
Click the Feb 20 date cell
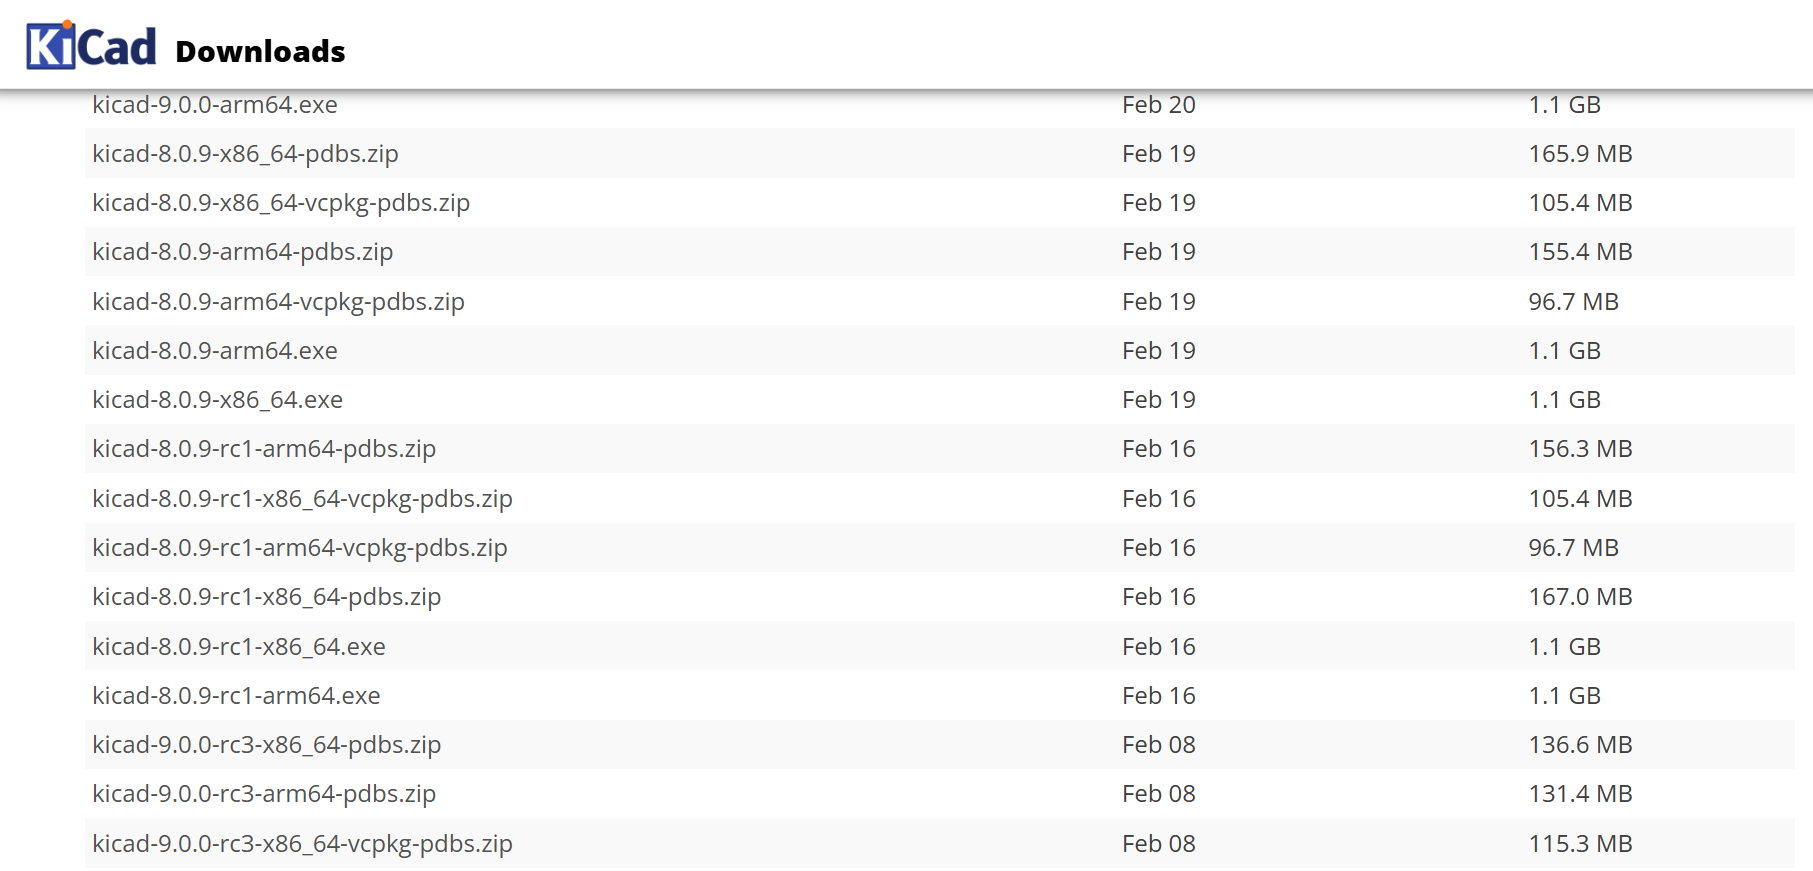point(1159,105)
